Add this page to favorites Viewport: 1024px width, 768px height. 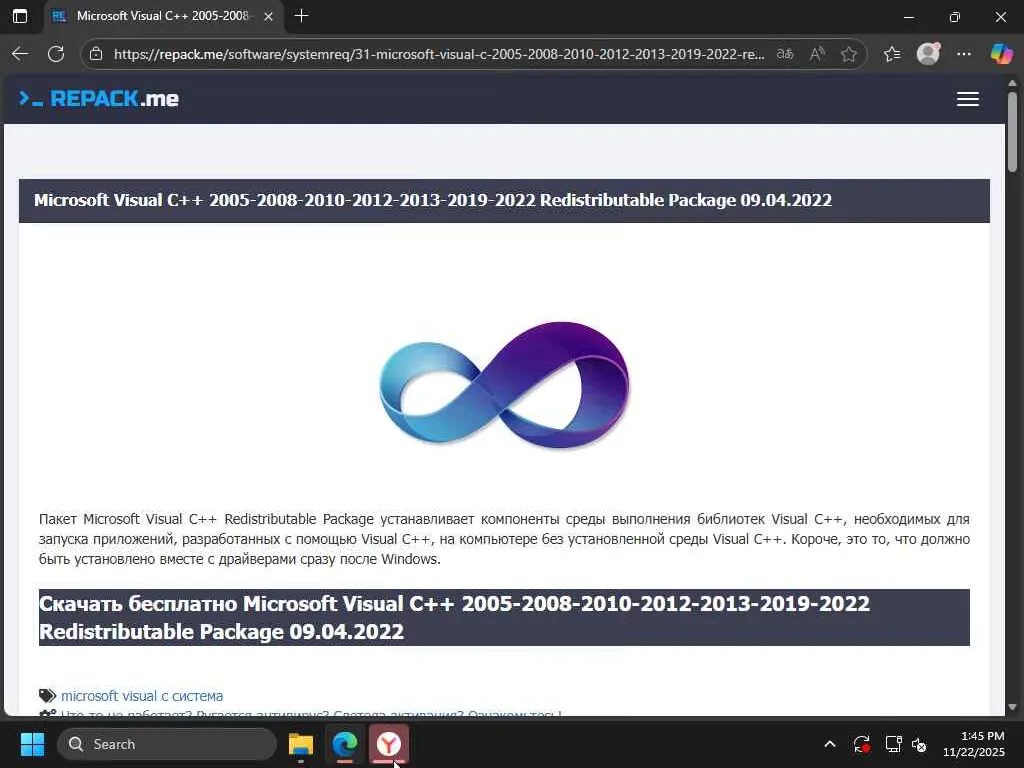849,54
